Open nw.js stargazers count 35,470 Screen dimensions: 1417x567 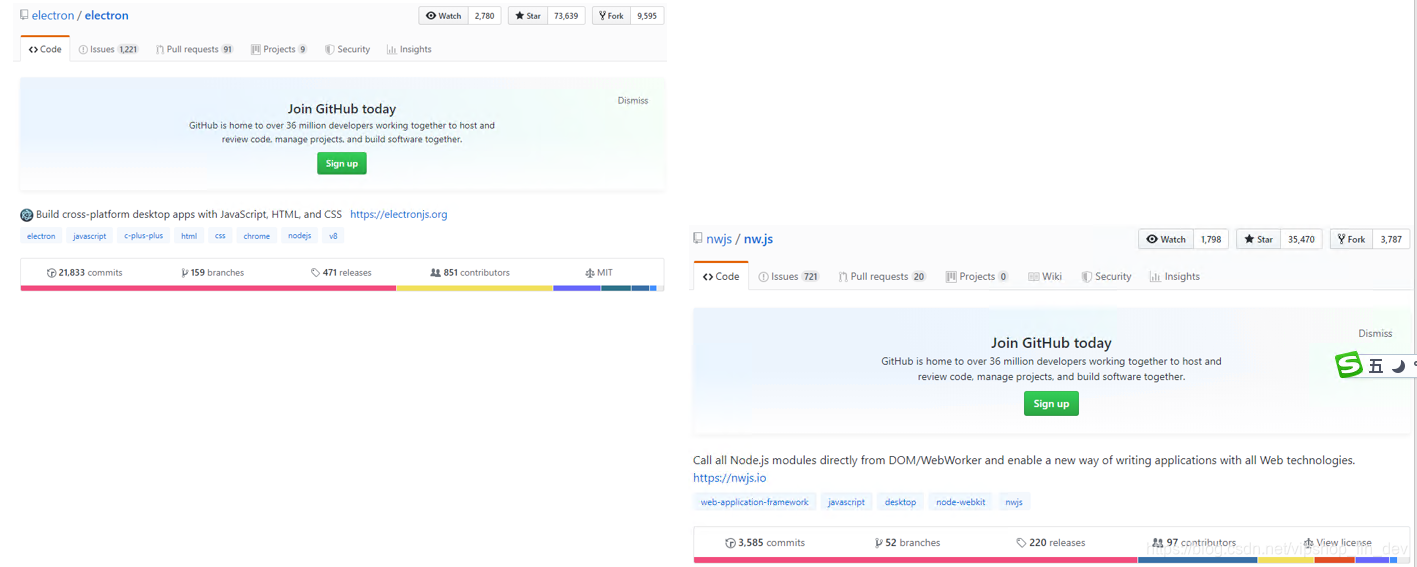point(1301,239)
